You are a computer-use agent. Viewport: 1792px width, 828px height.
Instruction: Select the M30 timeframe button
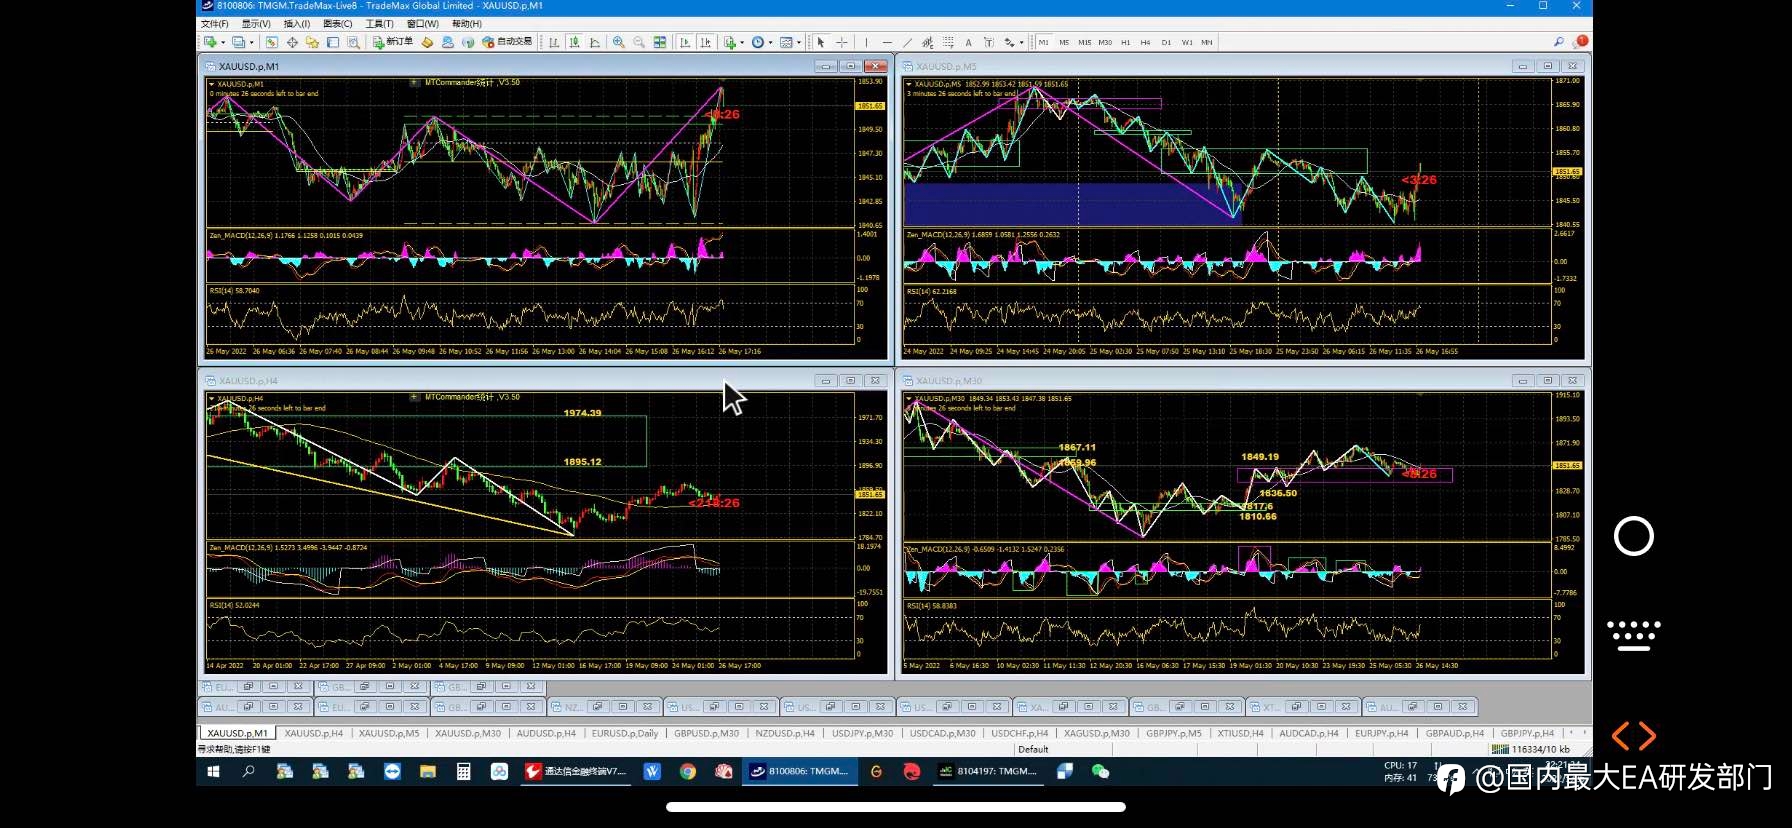[x=1105, y=42]
